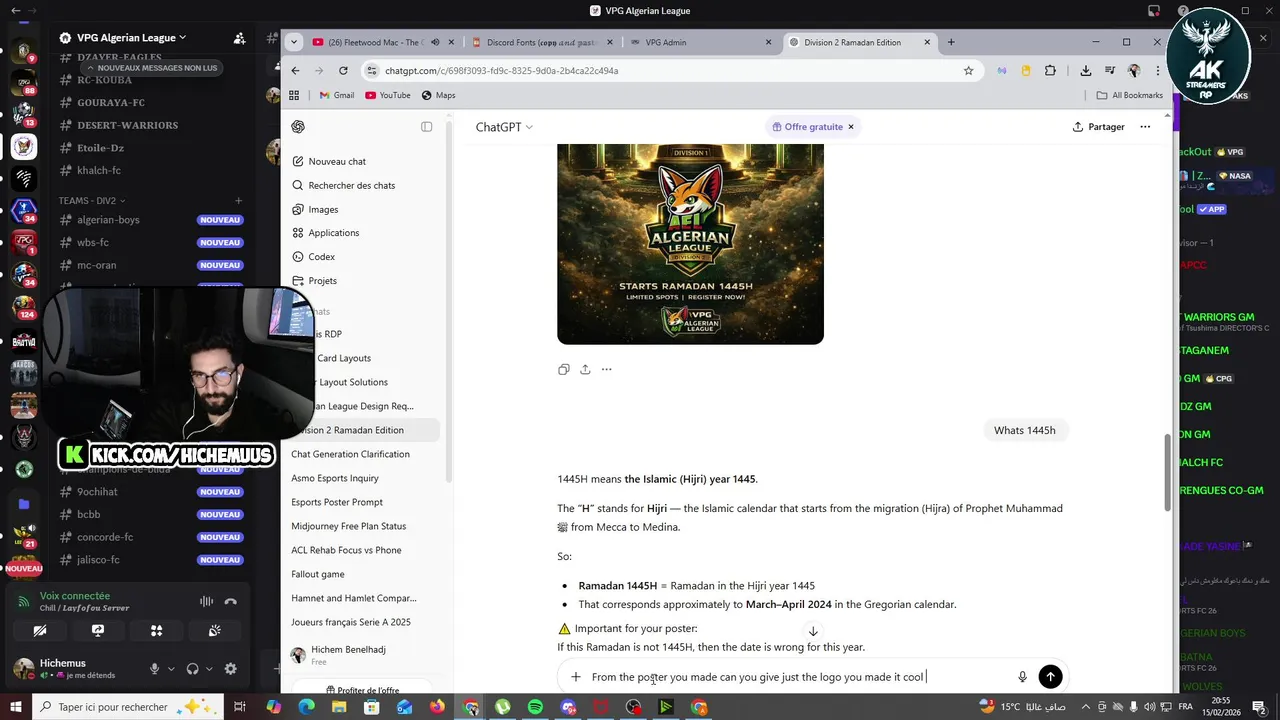Start a Nouveau chat
This screenshot has height=720, width=1280.
pyautogui.click(x=337, y=161)
